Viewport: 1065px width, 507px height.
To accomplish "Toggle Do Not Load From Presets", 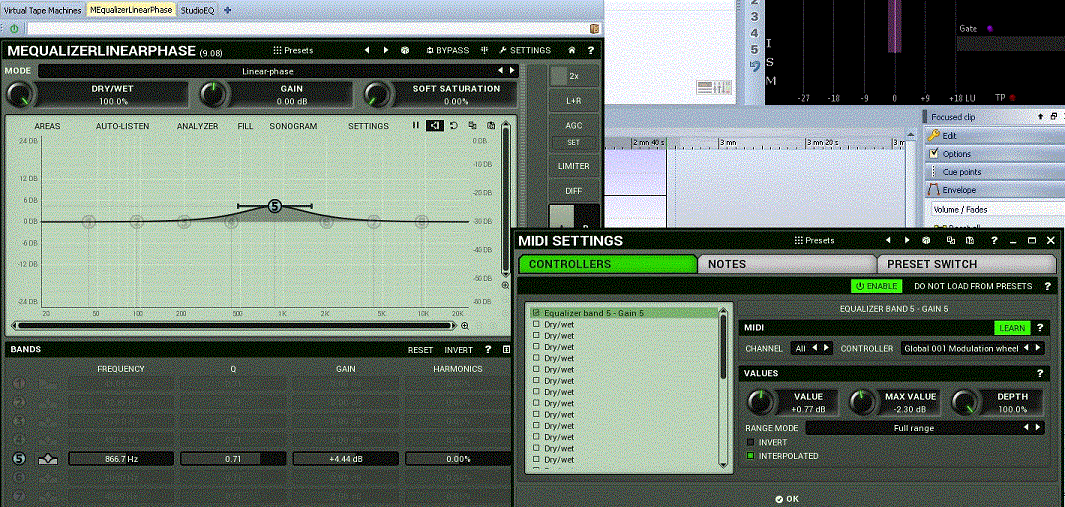I will (973, 286).
